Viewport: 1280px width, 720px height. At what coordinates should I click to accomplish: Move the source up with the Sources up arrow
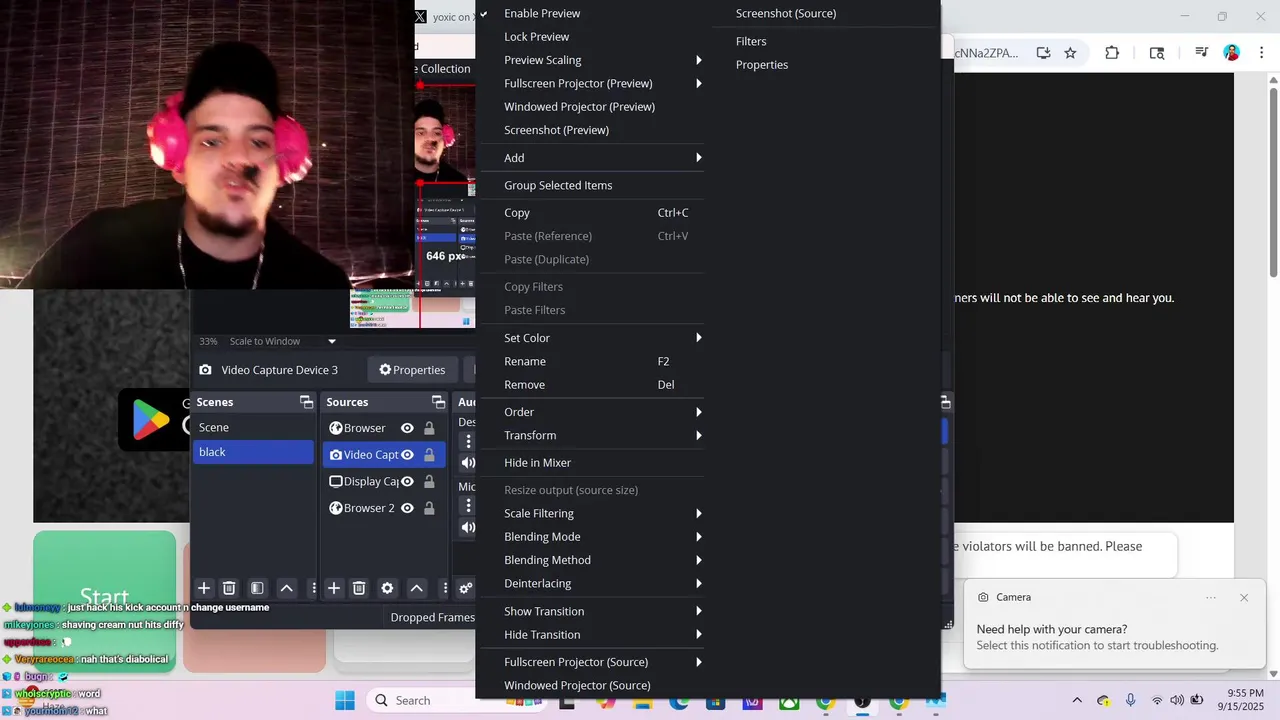pyautogui.click(x=417, y=588)
